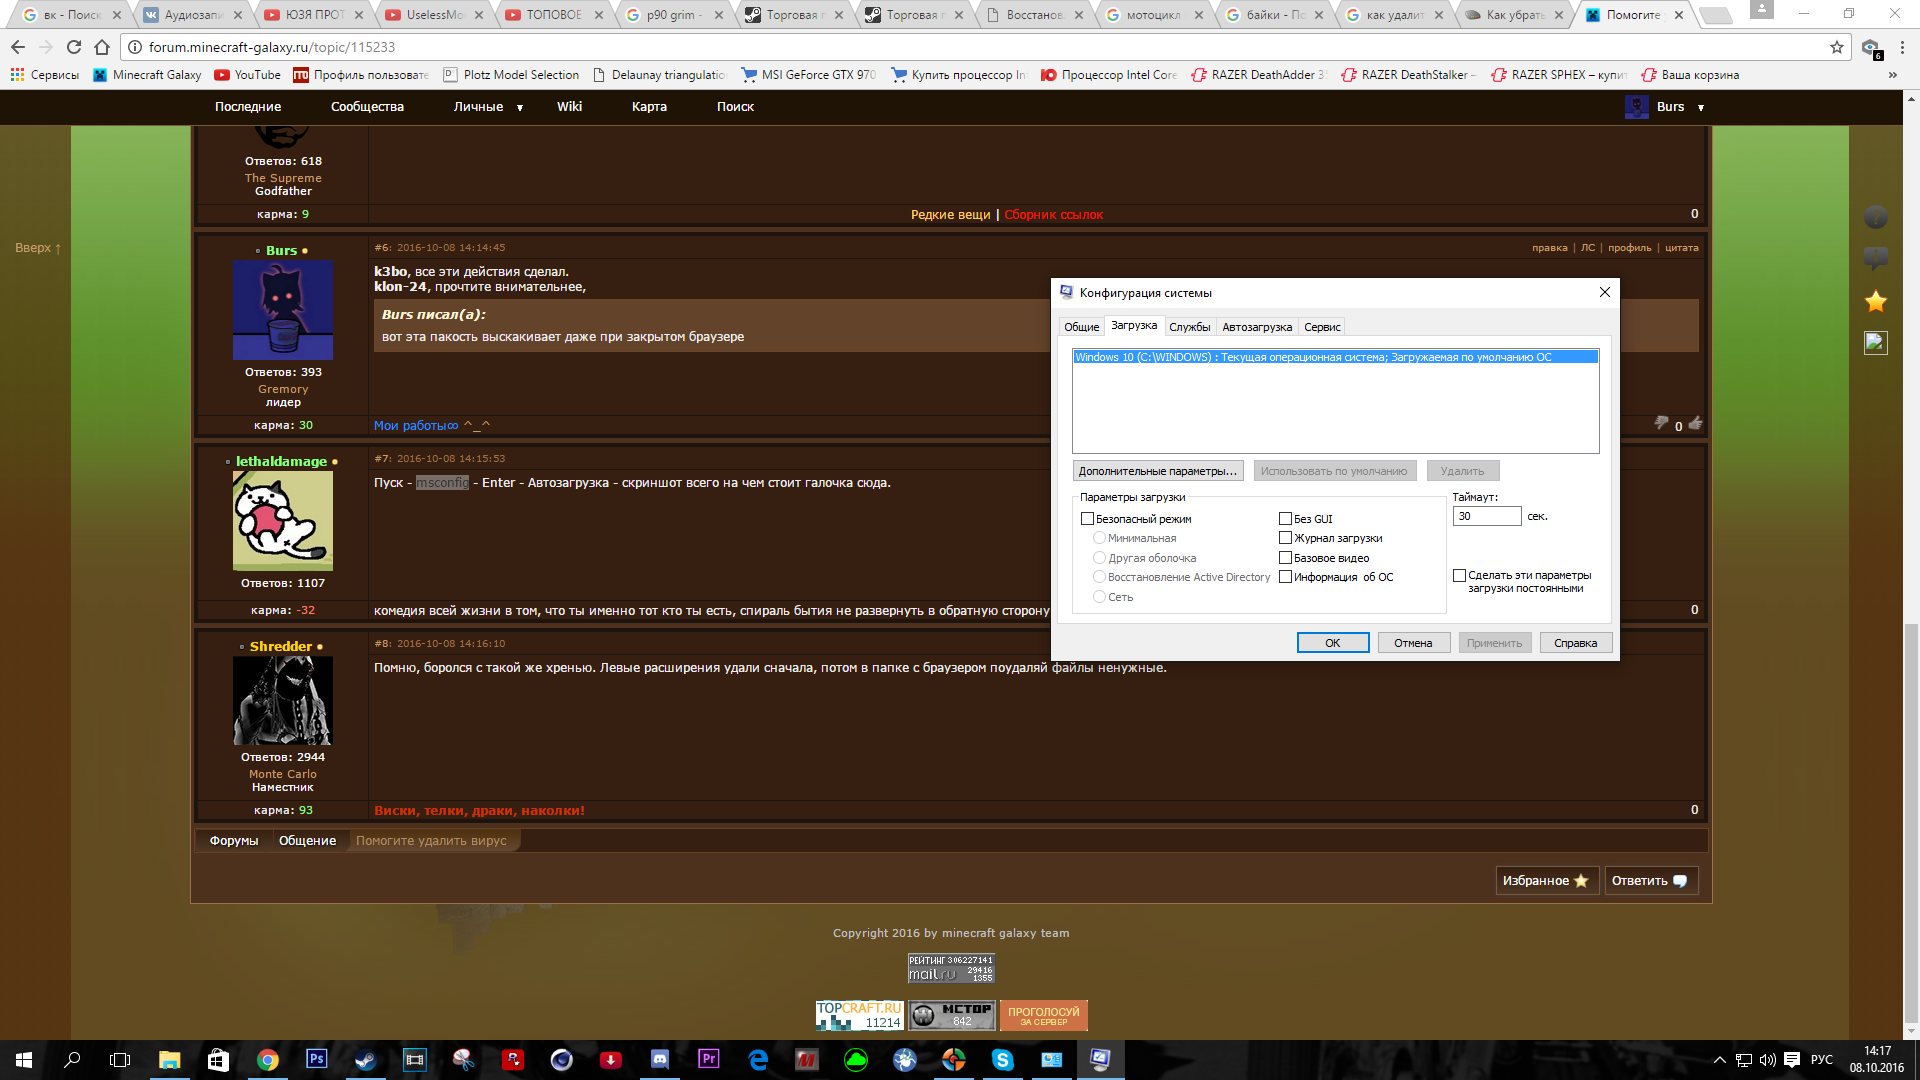Give thumbs down to Burs post
This screenshot has height=1080, width=1920.
(x=1661, y=424)
